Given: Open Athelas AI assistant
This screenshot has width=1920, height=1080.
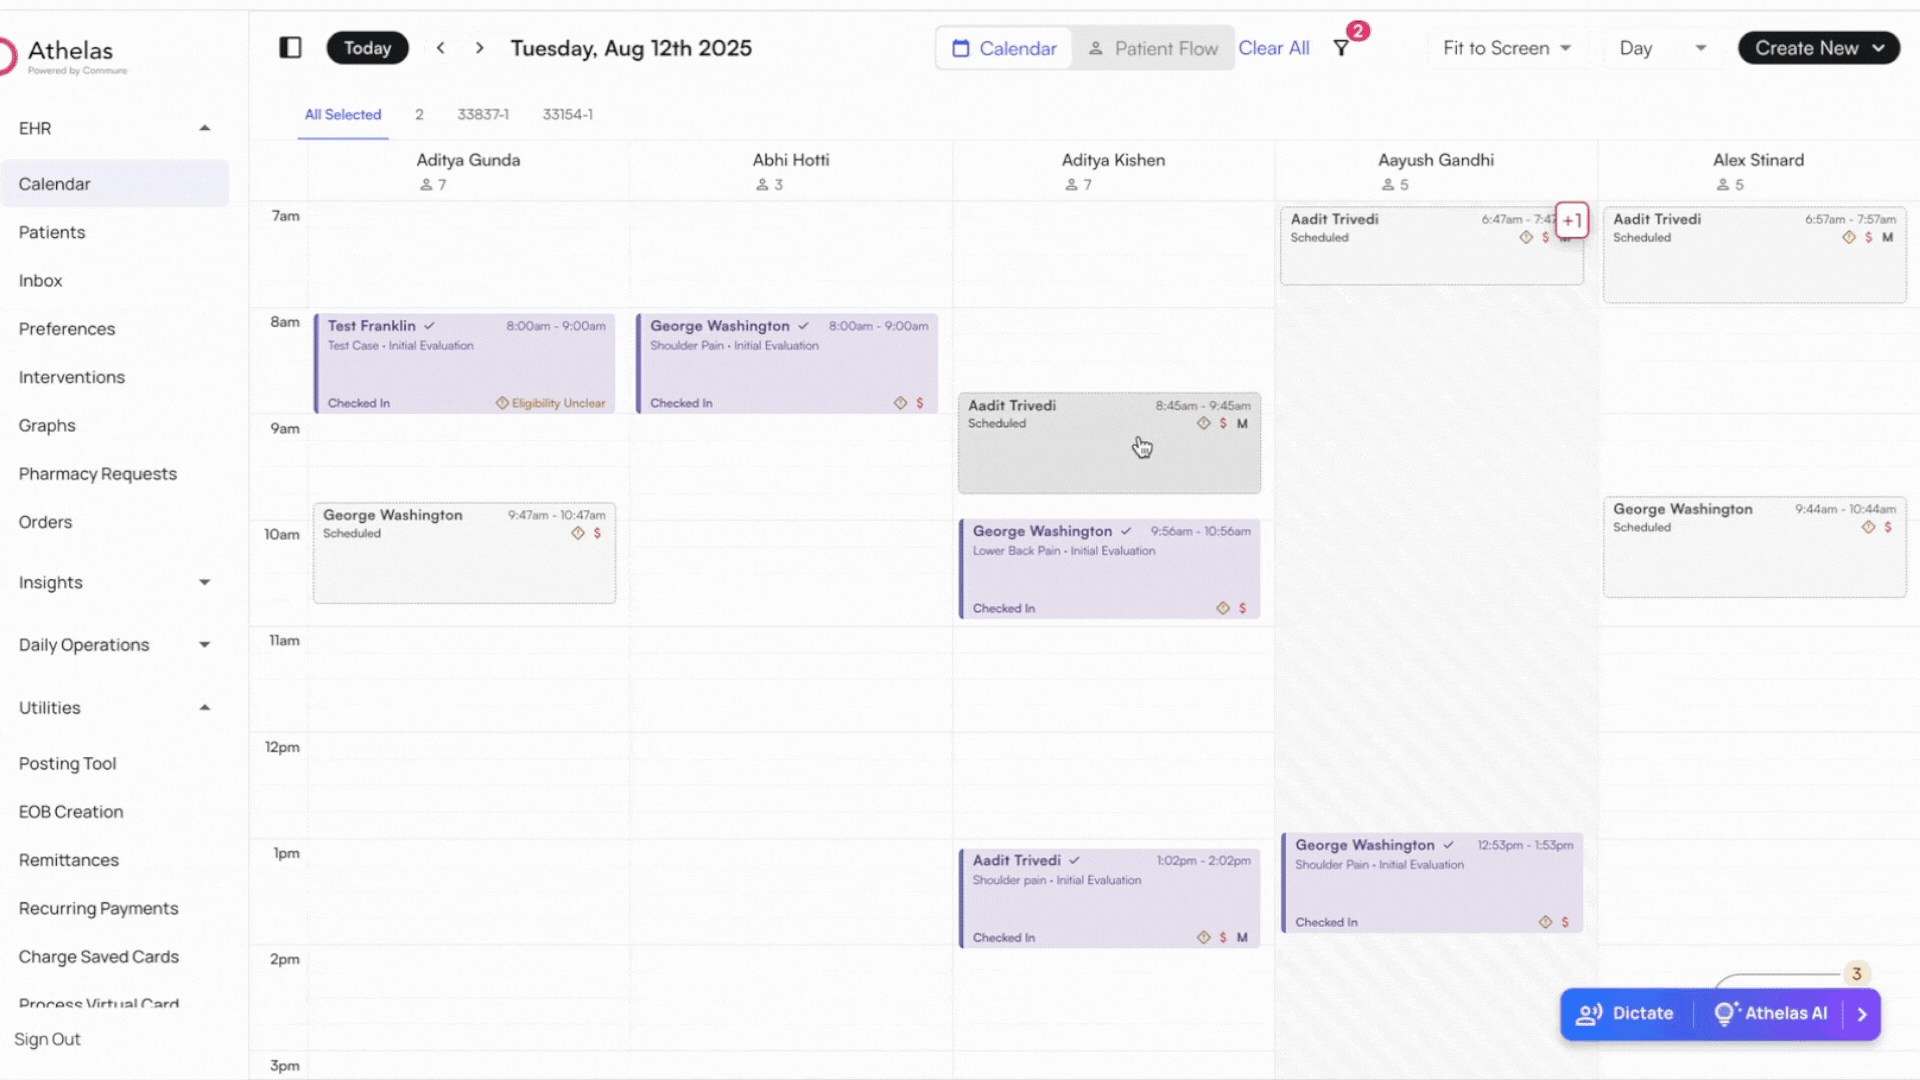Looking at the screenshot, I should [1771, 1013].
